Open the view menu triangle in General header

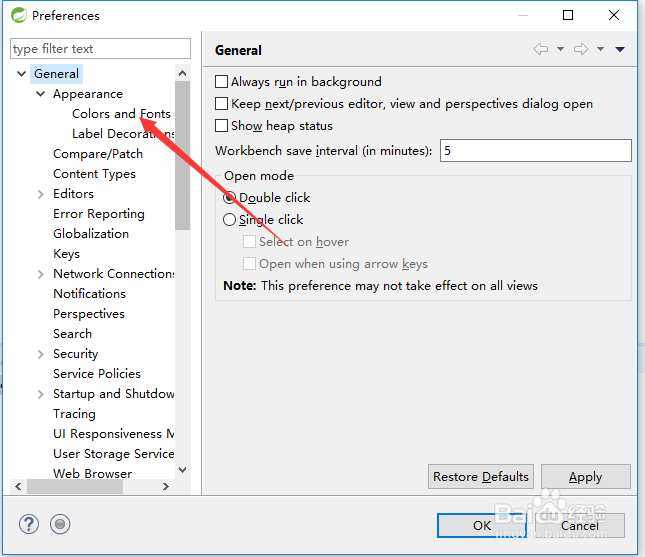[620, 49]
